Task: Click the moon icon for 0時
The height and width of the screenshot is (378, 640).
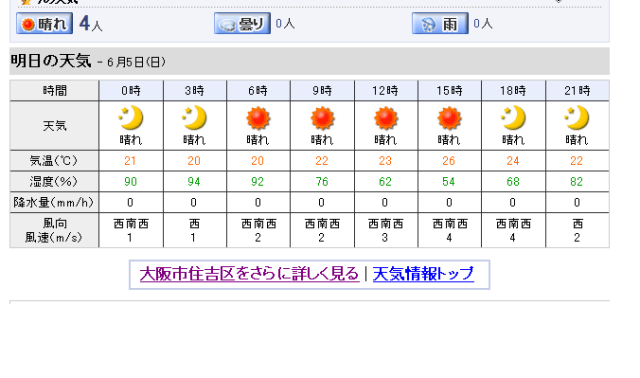Action: tap(131, 117)
